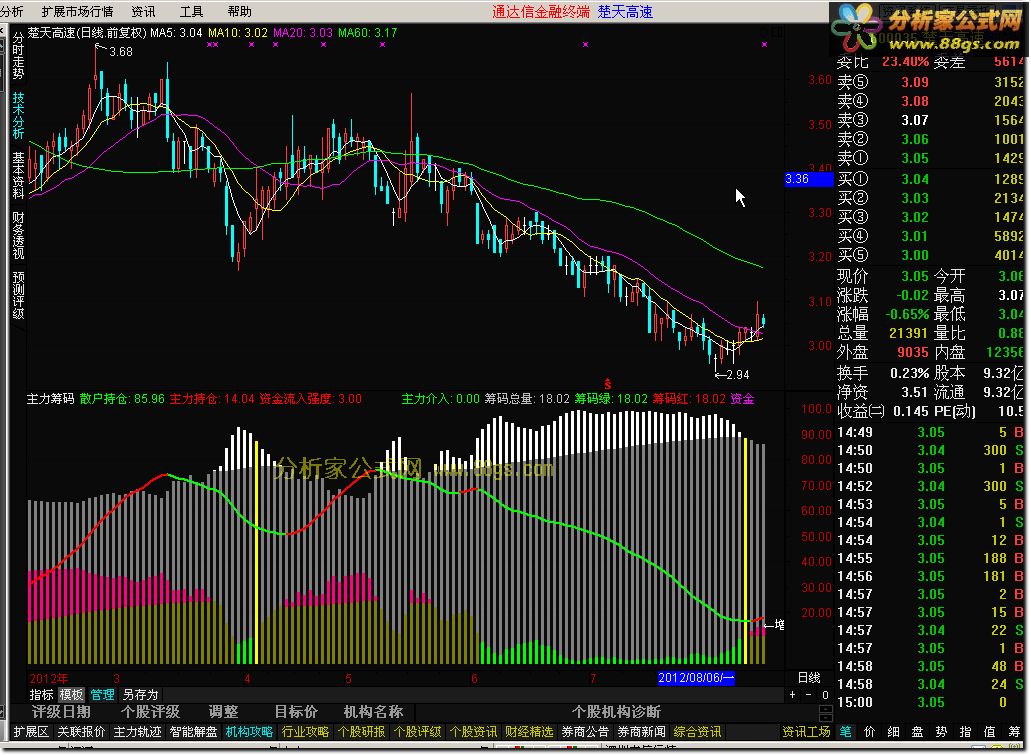The width and height of the screenshot is (1031, 755).
Task: Click the down arrow in the rating panel
Action: pos(826,717)
